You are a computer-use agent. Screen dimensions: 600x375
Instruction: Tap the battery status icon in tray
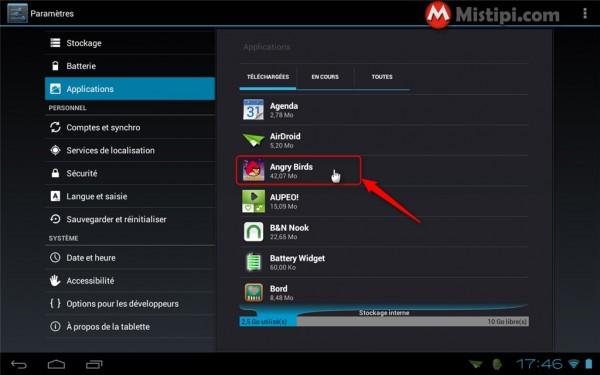click(589, 363)
